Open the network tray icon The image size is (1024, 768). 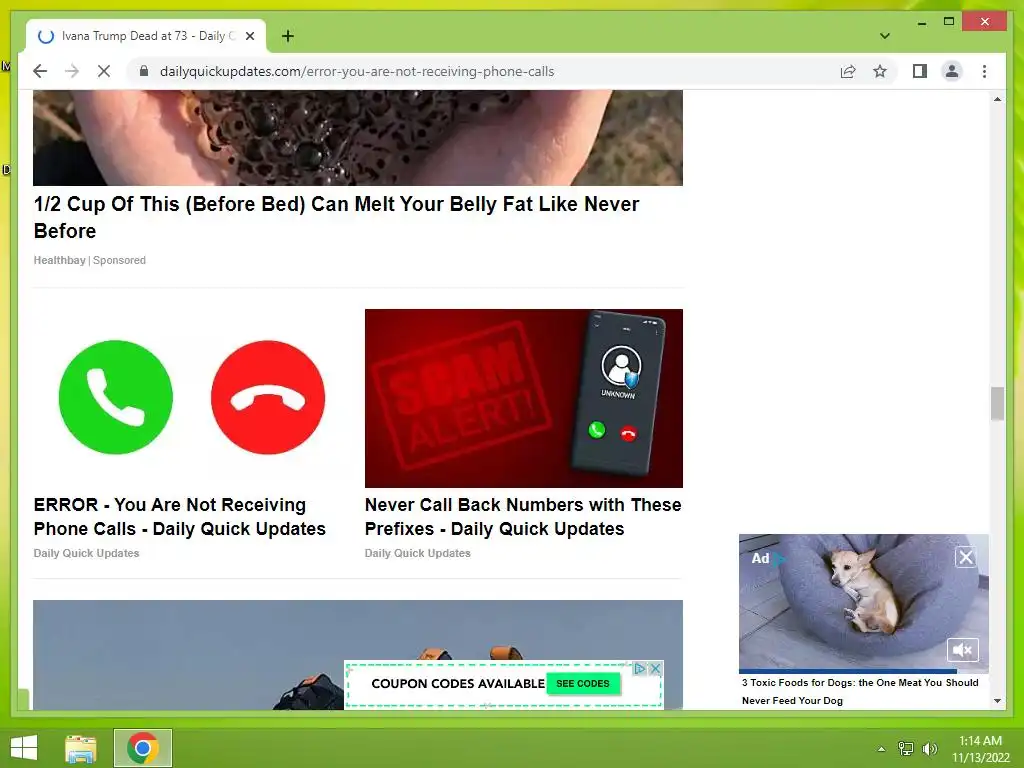[x=906, y=749]
